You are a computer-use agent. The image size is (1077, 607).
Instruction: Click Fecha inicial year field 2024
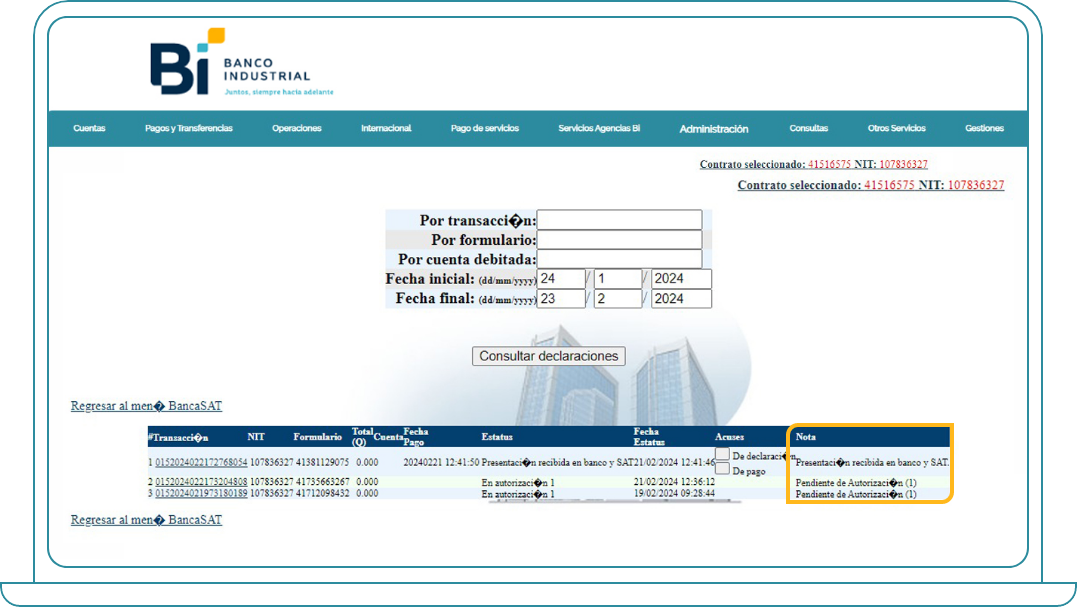click(x=681, y=279)
